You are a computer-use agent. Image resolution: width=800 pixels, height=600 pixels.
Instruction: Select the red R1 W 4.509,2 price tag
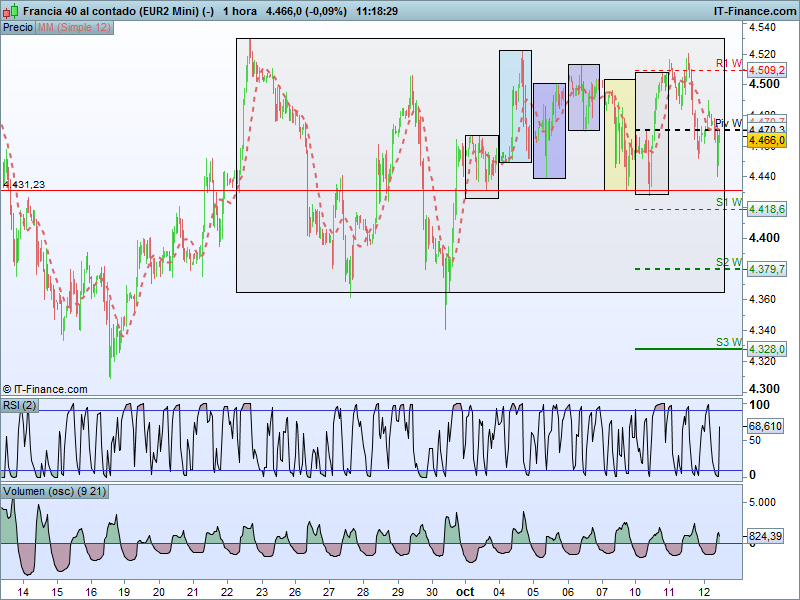coord(766,70)
